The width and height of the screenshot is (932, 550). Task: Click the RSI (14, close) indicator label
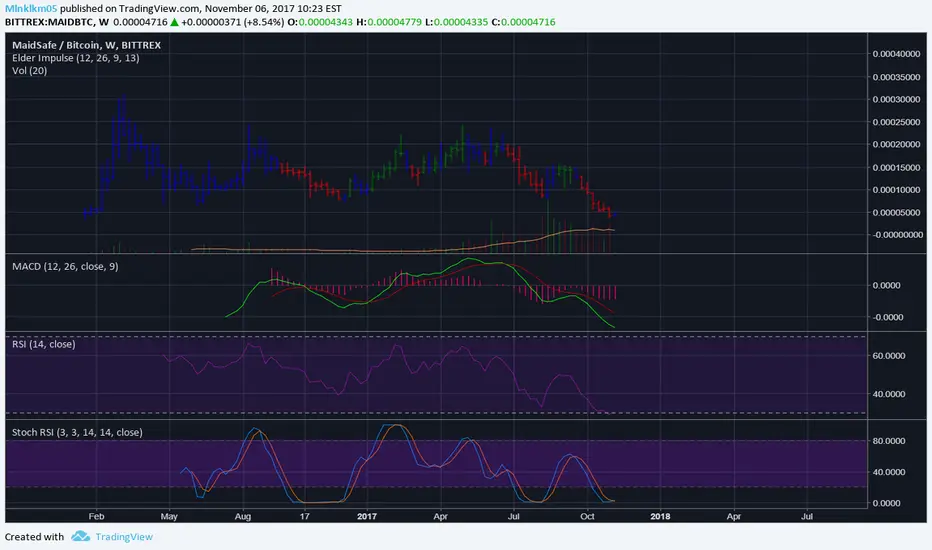tap(44, 344)
